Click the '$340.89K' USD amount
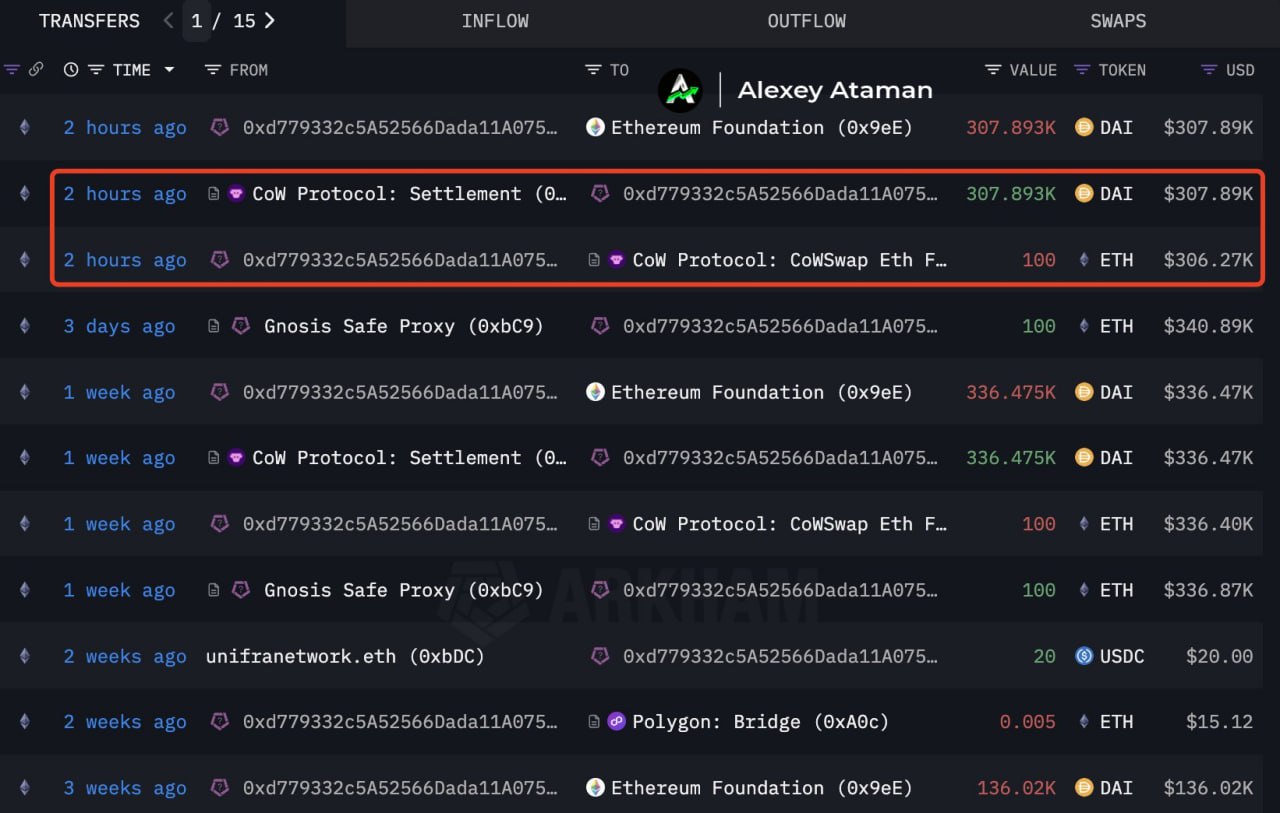The width and height of the screenshot is (1280, 813). 1208,326
